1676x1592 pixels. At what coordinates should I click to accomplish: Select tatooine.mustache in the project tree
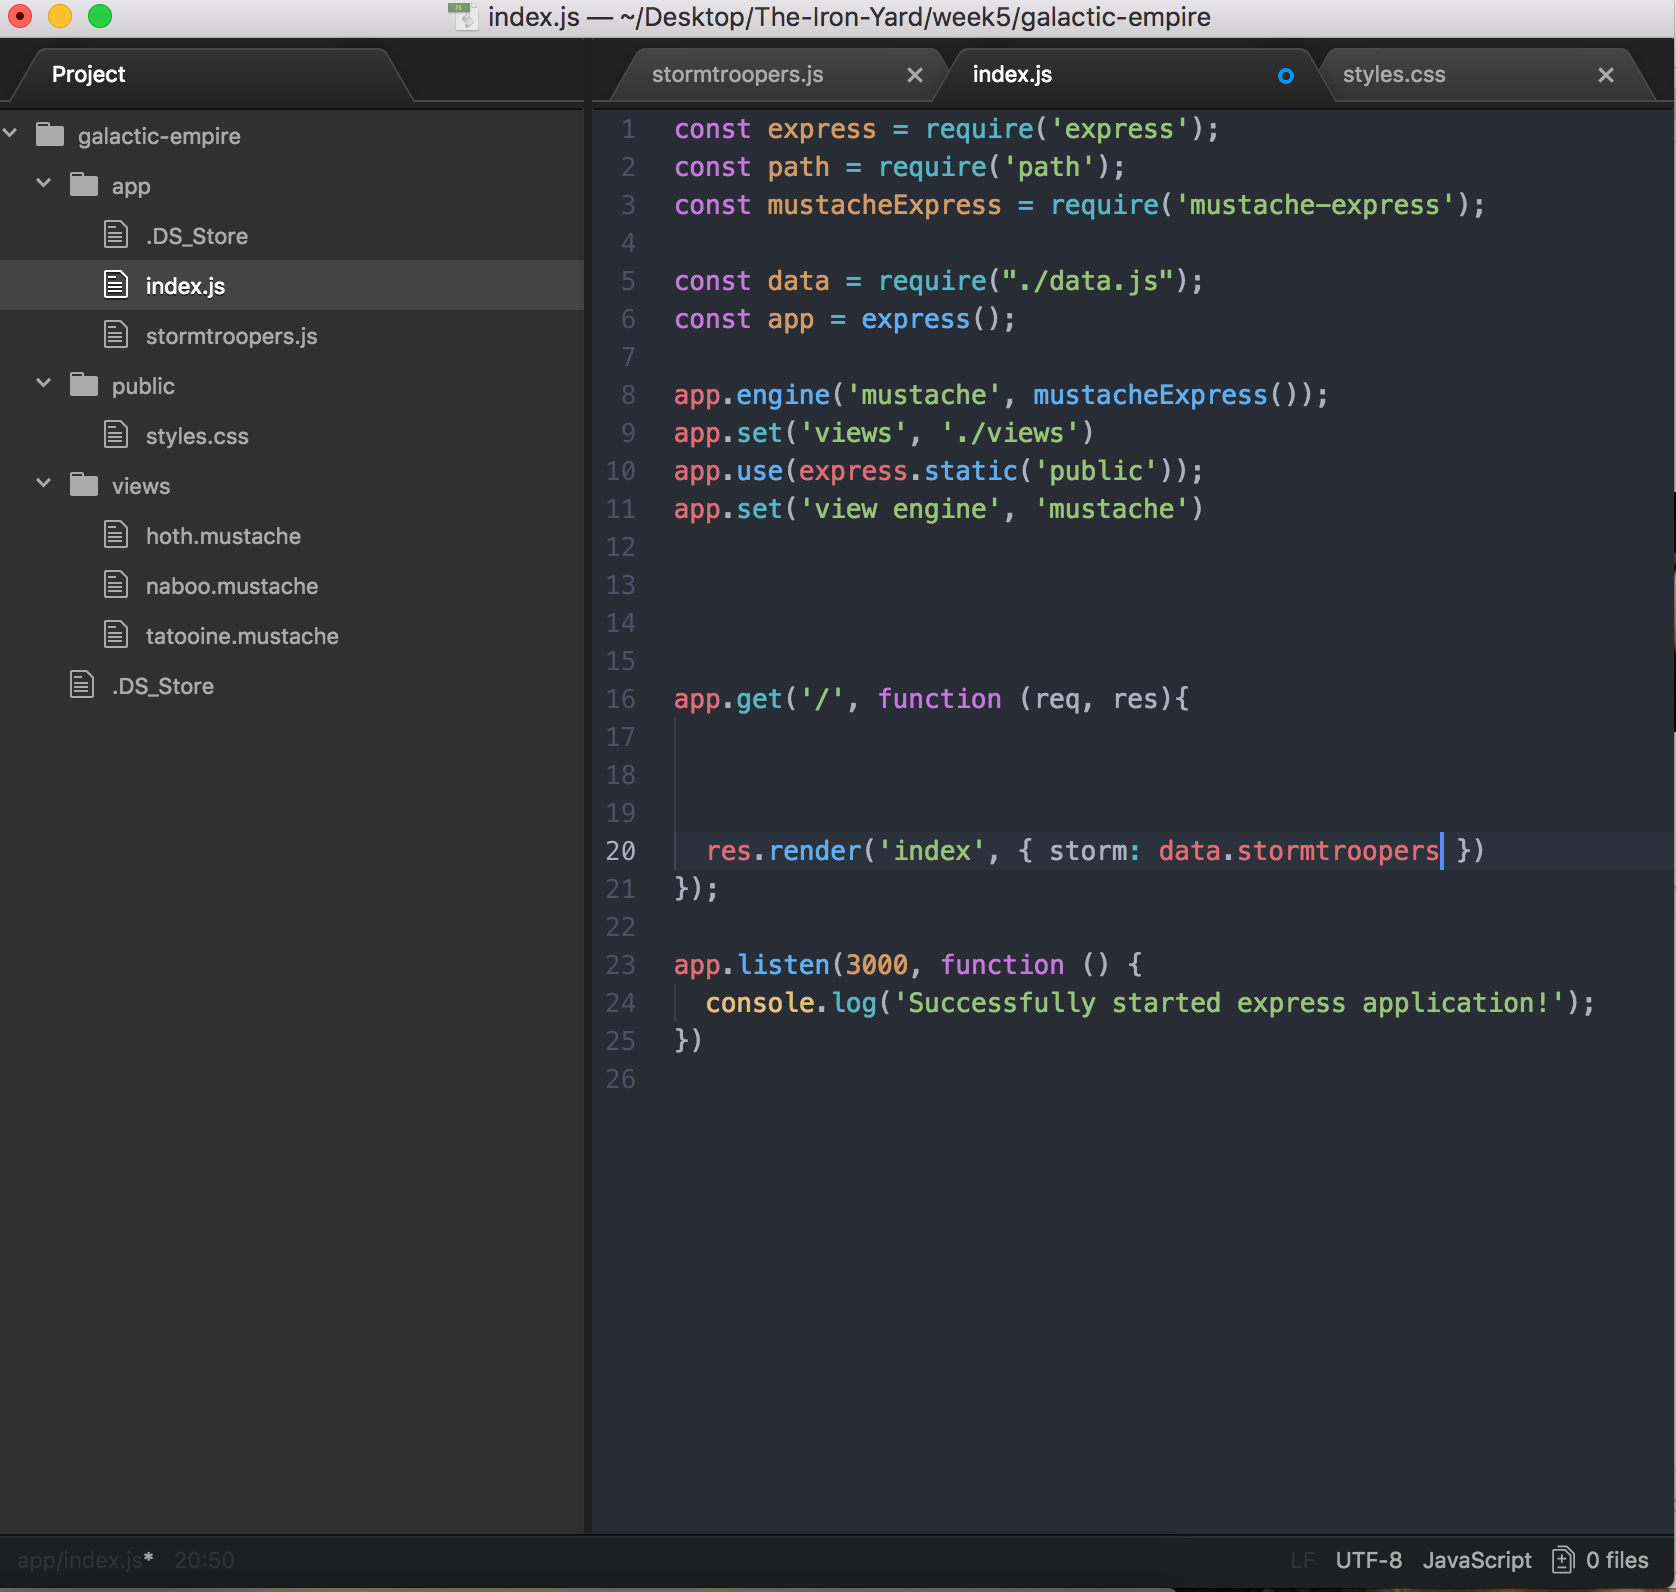coord(242,635)
